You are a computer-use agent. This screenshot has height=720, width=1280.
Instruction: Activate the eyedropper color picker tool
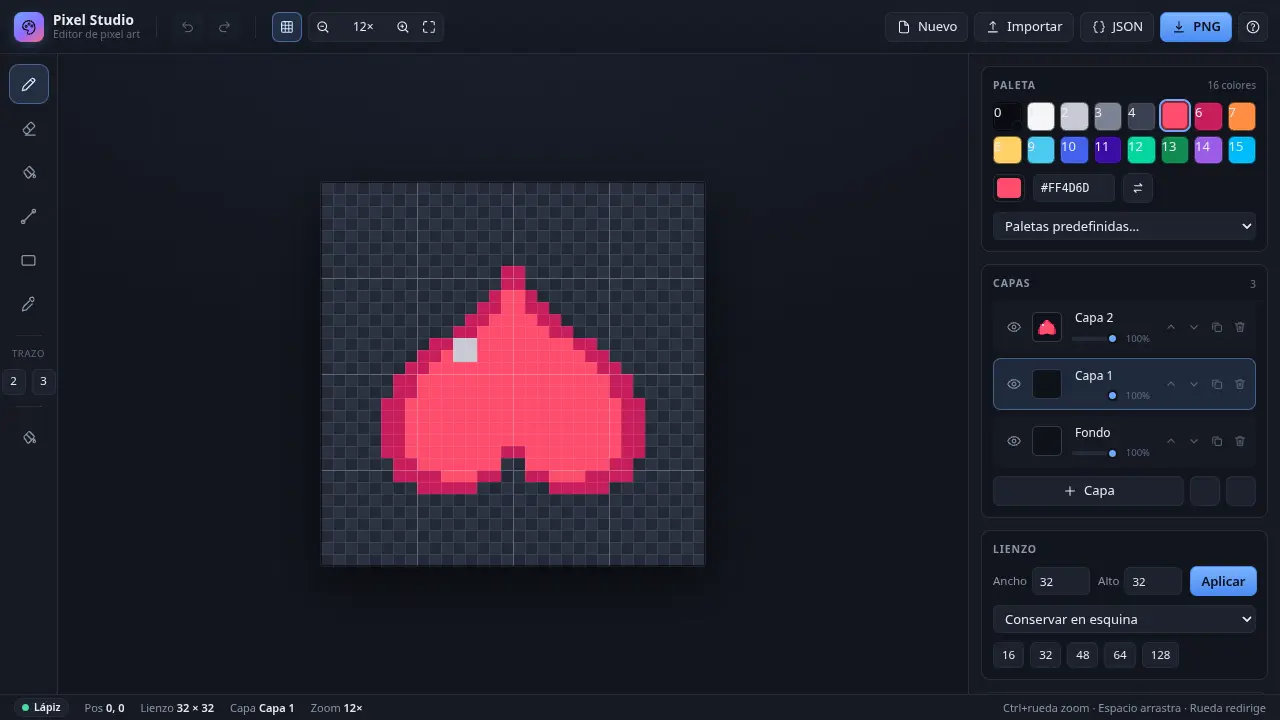pos(29,304)
